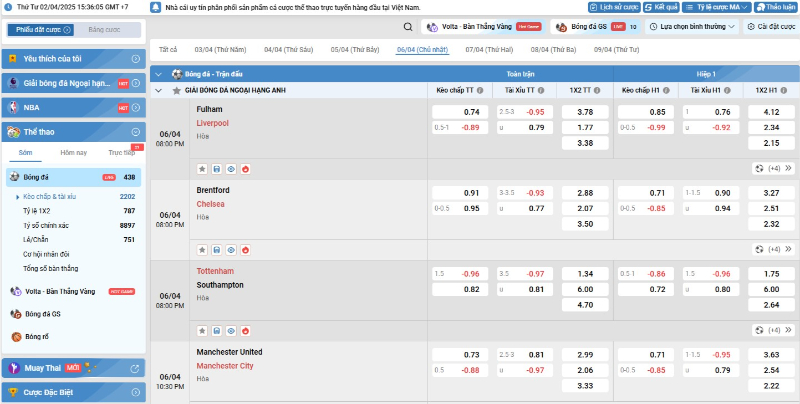Image resolution: width=800 pixels, height=404 pixels.
Task: Switch to Phiếu đặt cược tab
Action: (41, 30)
